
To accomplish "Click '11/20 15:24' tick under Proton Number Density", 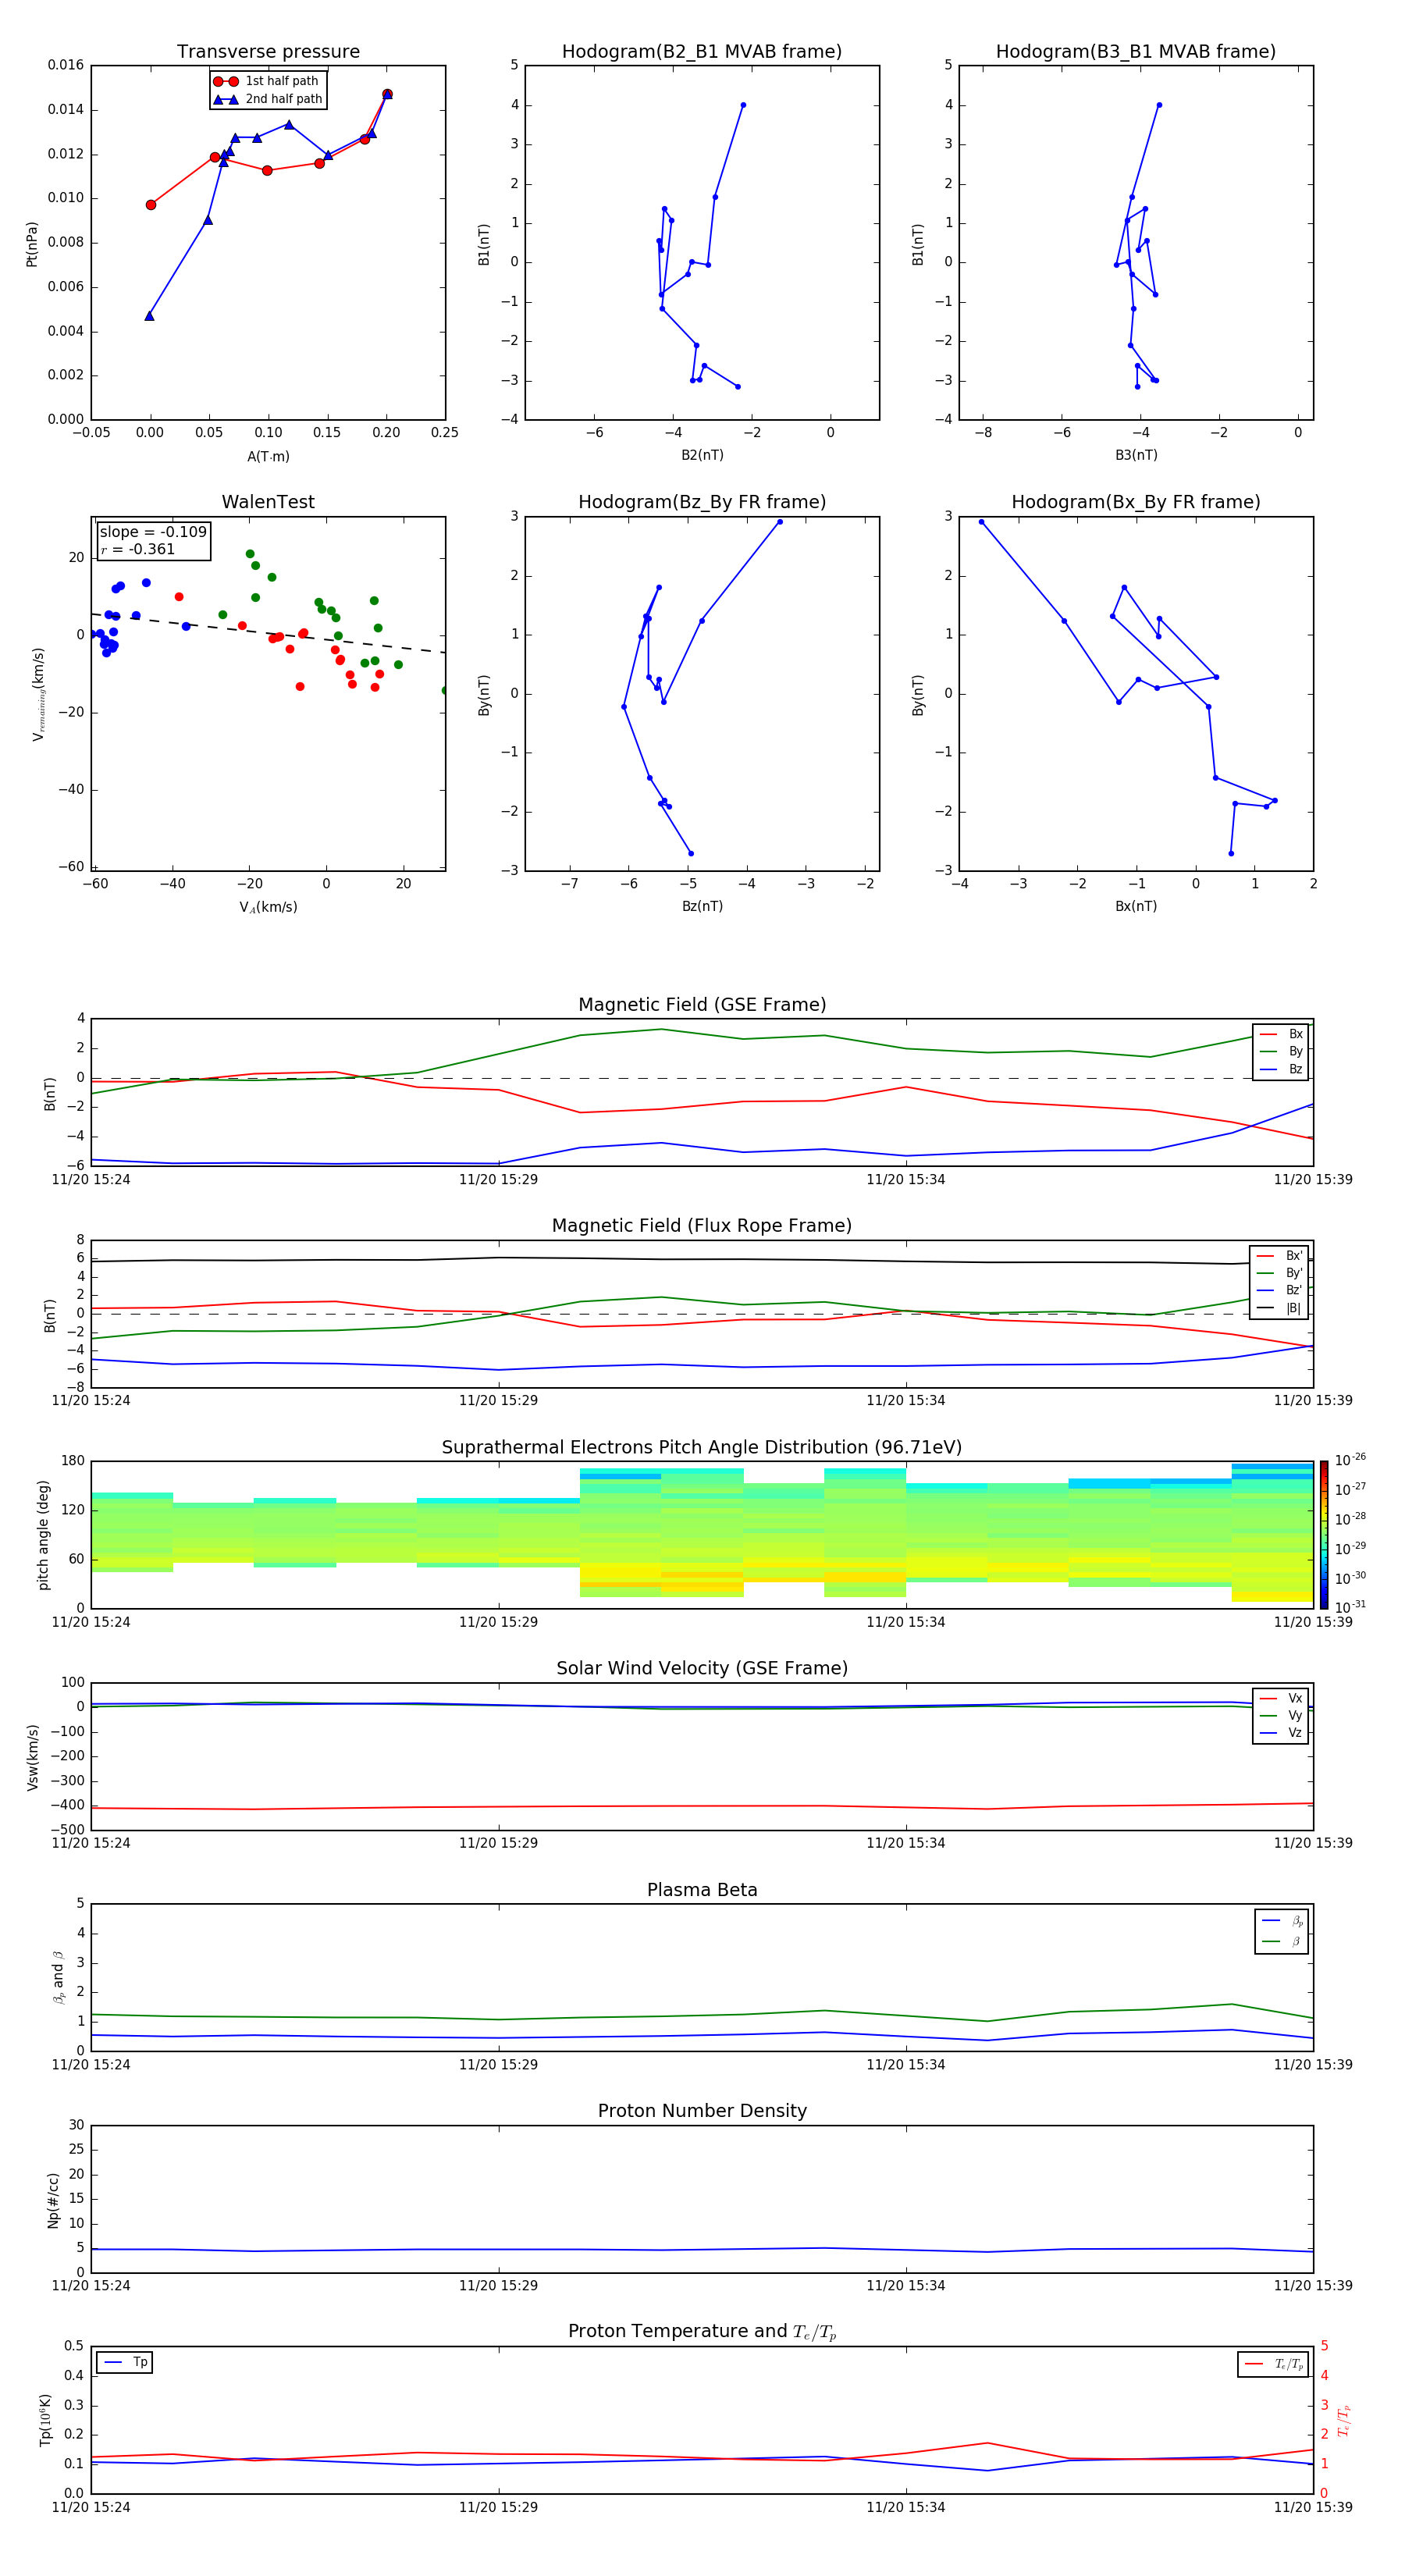I will point(91,2286).
